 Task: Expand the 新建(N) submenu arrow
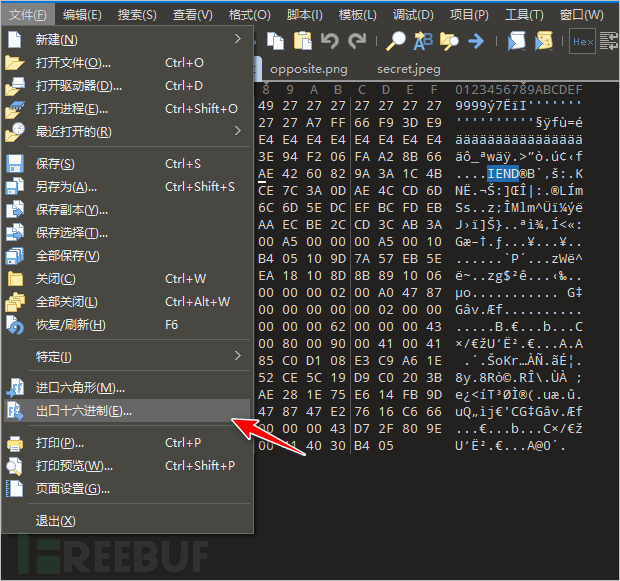238,39
